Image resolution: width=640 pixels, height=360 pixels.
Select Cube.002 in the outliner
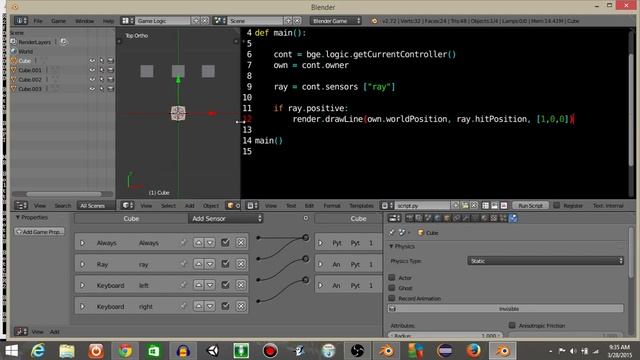pyautogui.click(x=30, y=80)
